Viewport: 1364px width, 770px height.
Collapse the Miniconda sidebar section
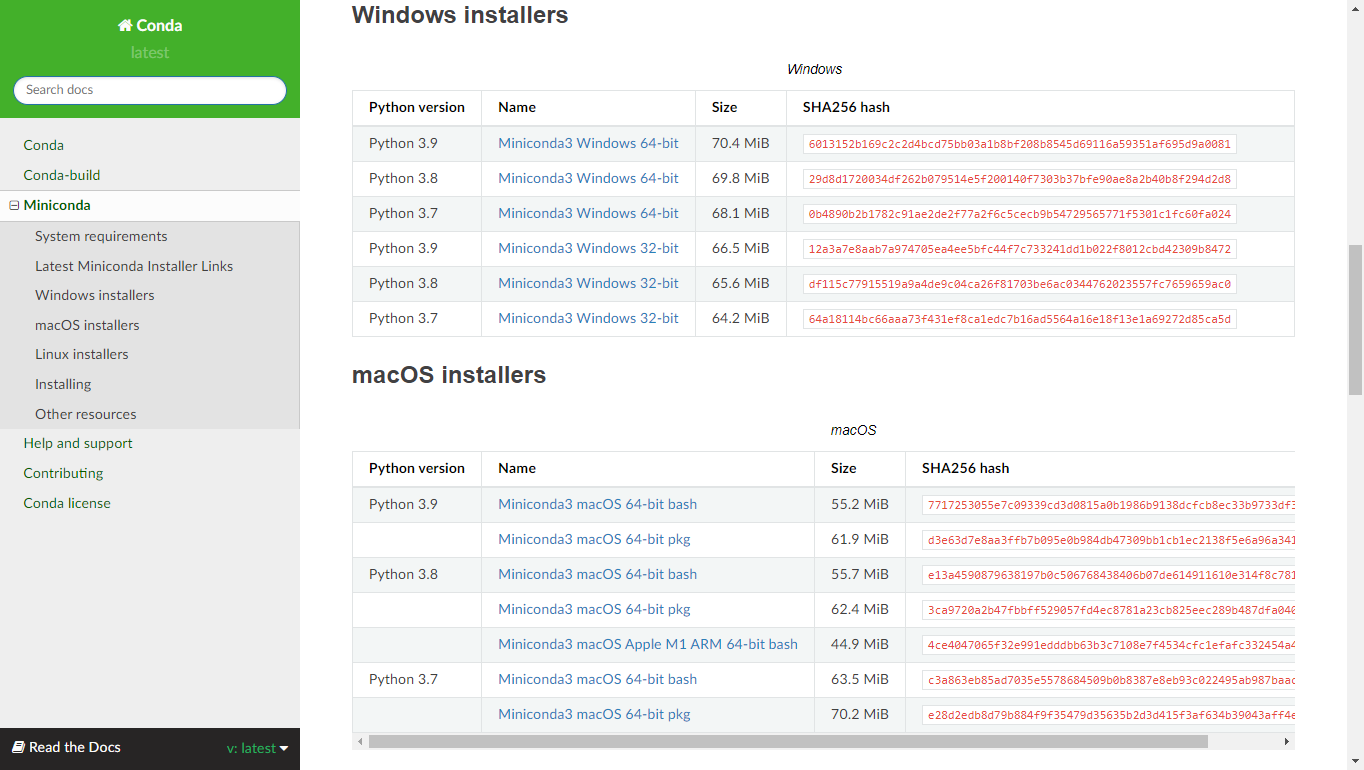14,206
